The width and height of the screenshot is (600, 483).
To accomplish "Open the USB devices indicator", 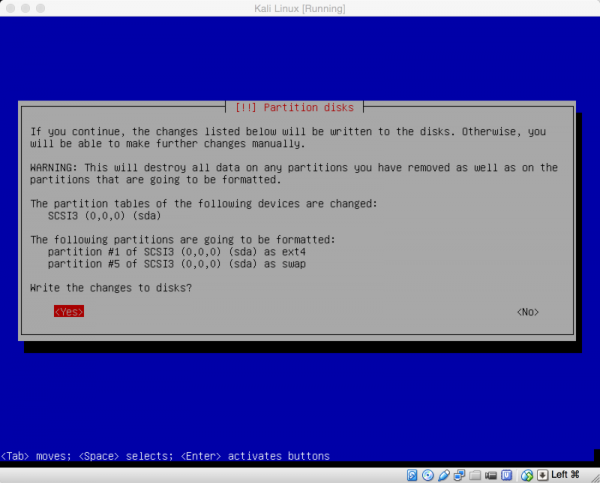I will (443, 475).
